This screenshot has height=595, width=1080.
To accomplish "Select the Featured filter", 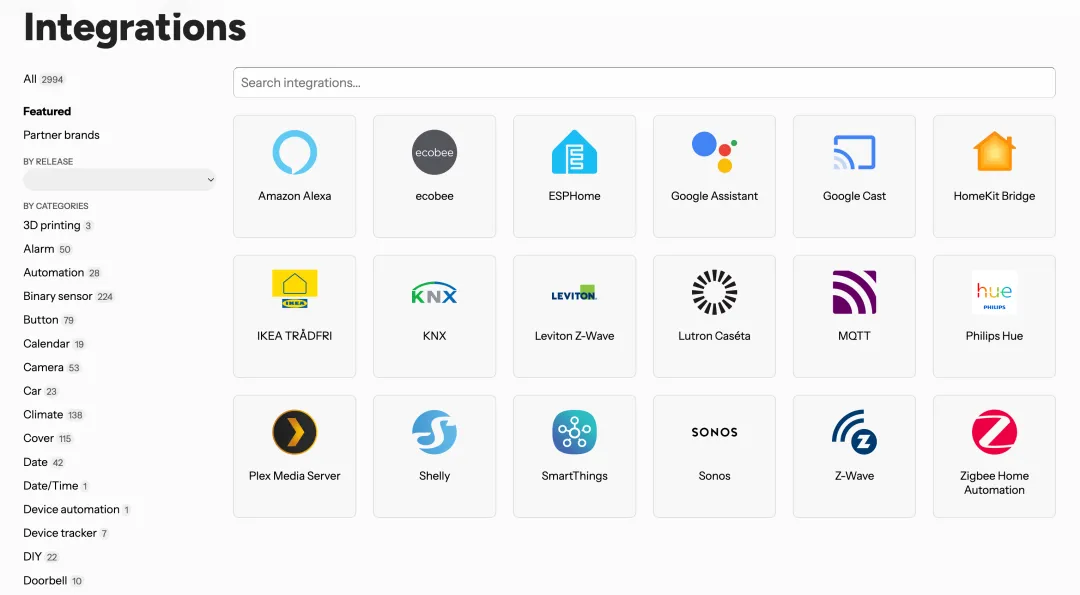I will (x=47, y=112).
